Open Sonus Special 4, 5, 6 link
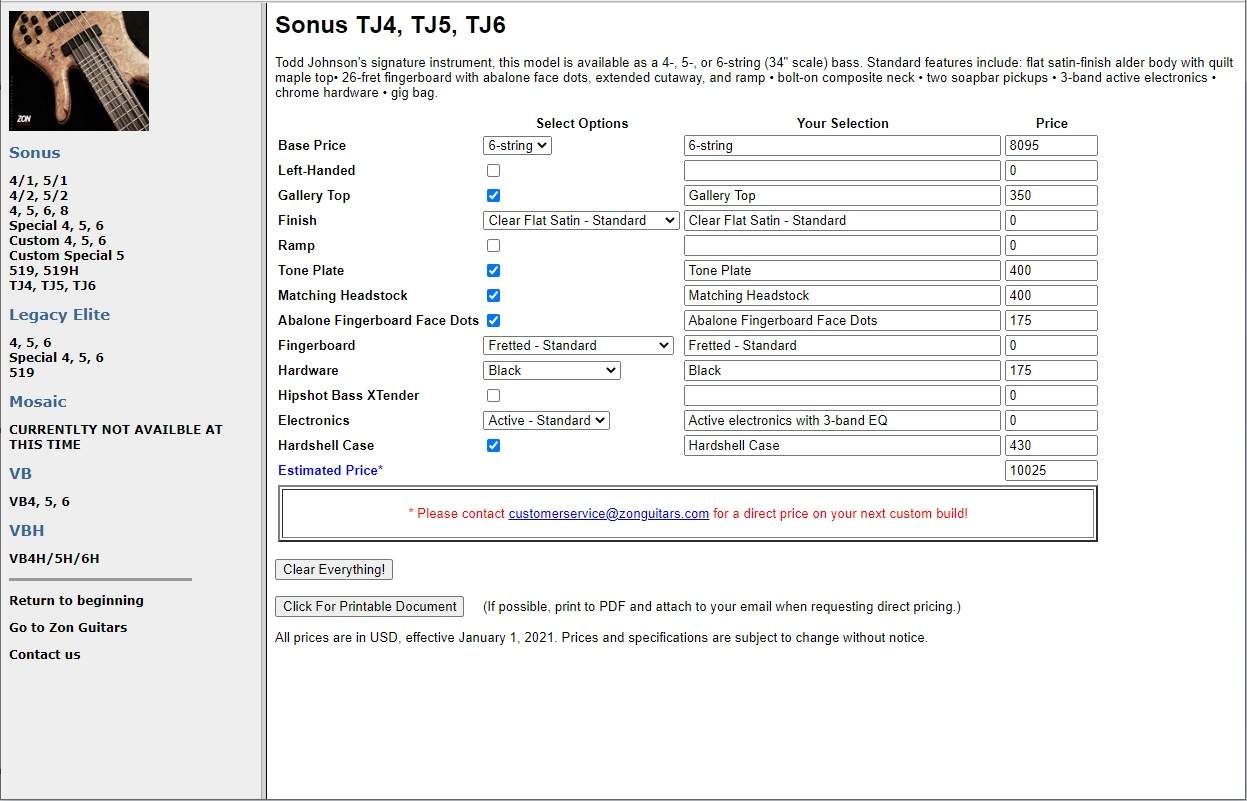 (x=56, y=226)
